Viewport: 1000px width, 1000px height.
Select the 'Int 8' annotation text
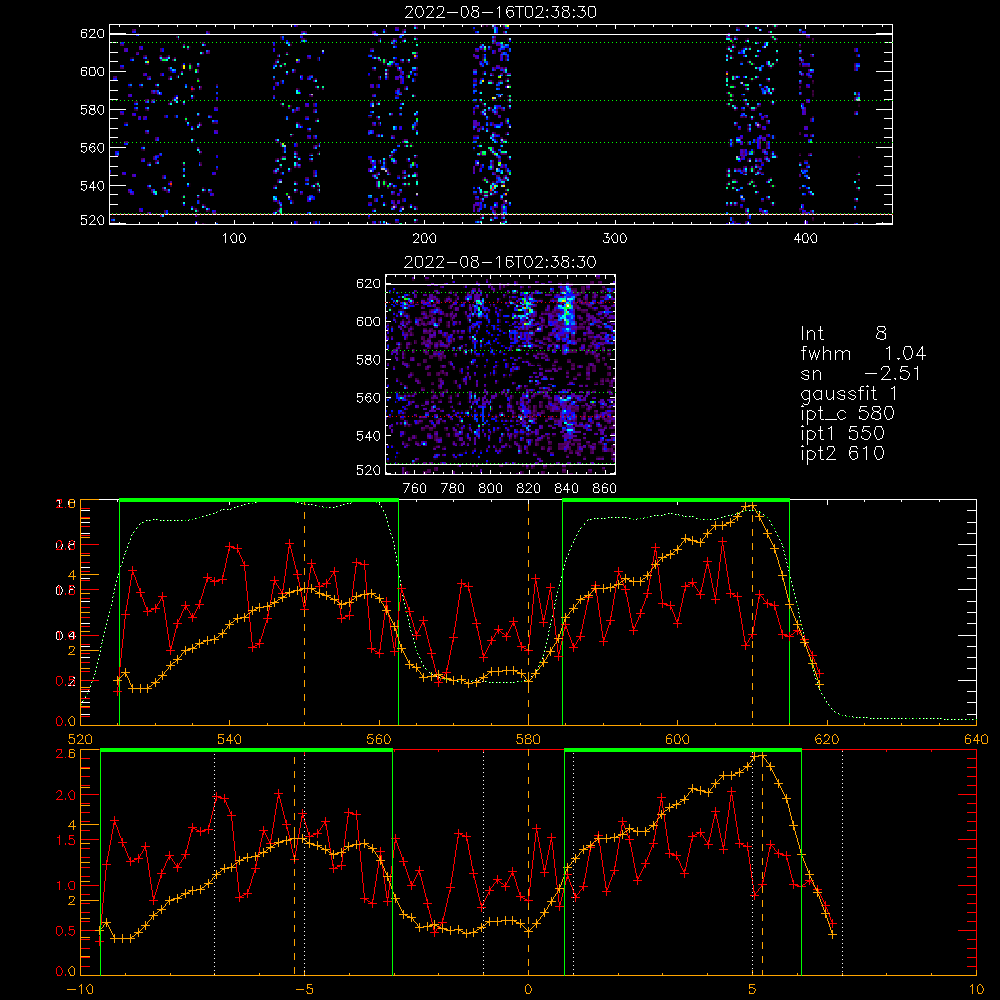(843, 334)
